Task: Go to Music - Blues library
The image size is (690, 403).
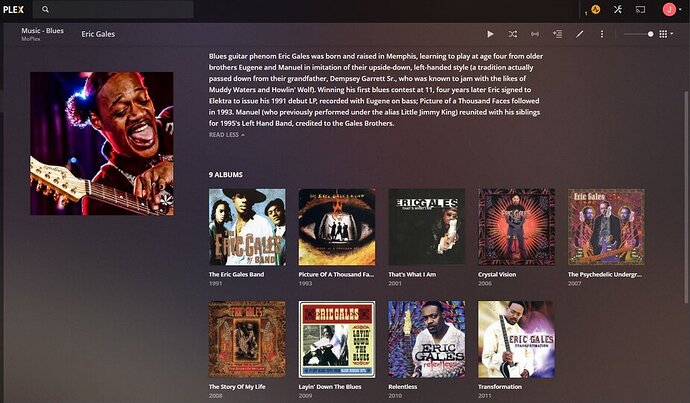Action: (x=42, y=31)
